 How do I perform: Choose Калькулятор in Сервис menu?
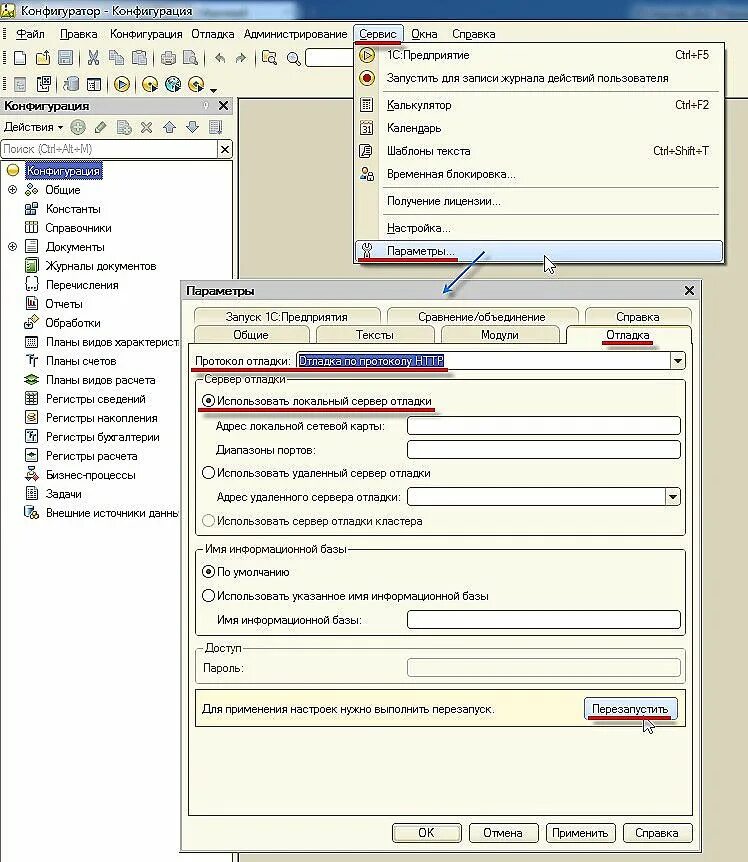(539, 105)
